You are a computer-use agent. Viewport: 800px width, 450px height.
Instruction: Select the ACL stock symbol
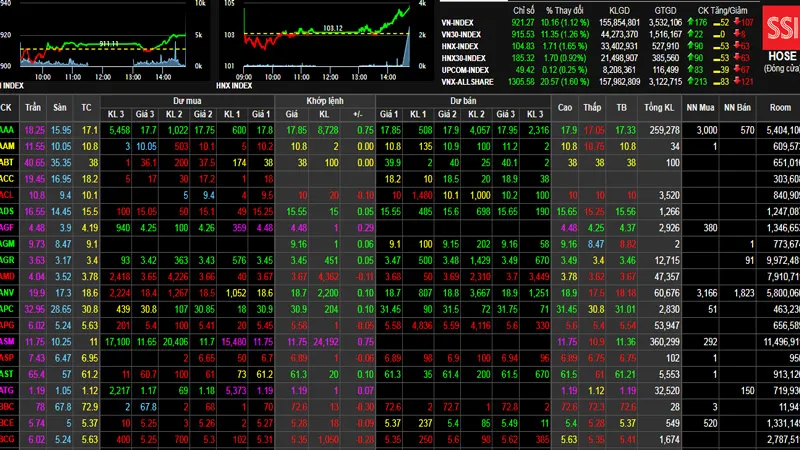(x=7, y=195)
